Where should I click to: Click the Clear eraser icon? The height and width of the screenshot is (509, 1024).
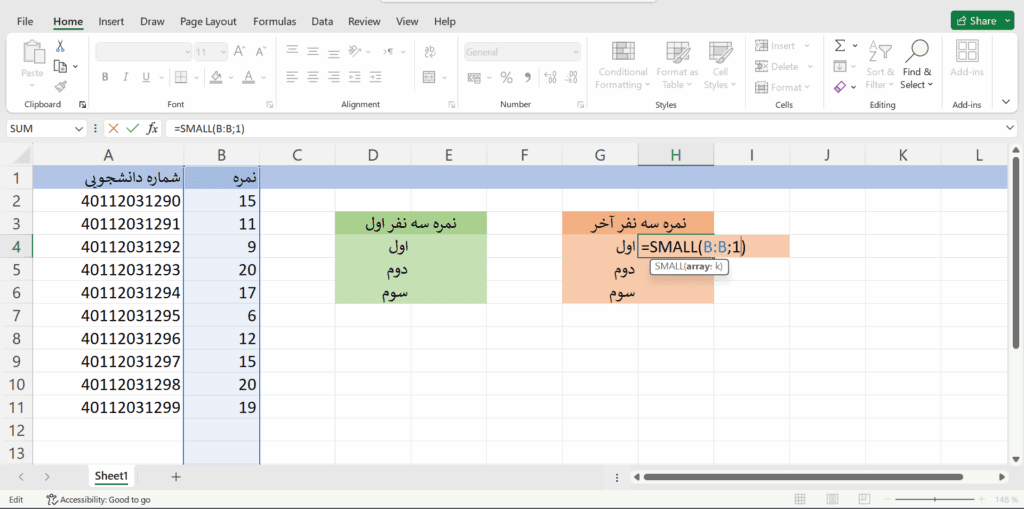pyautogui.click(x=840, y=87)
